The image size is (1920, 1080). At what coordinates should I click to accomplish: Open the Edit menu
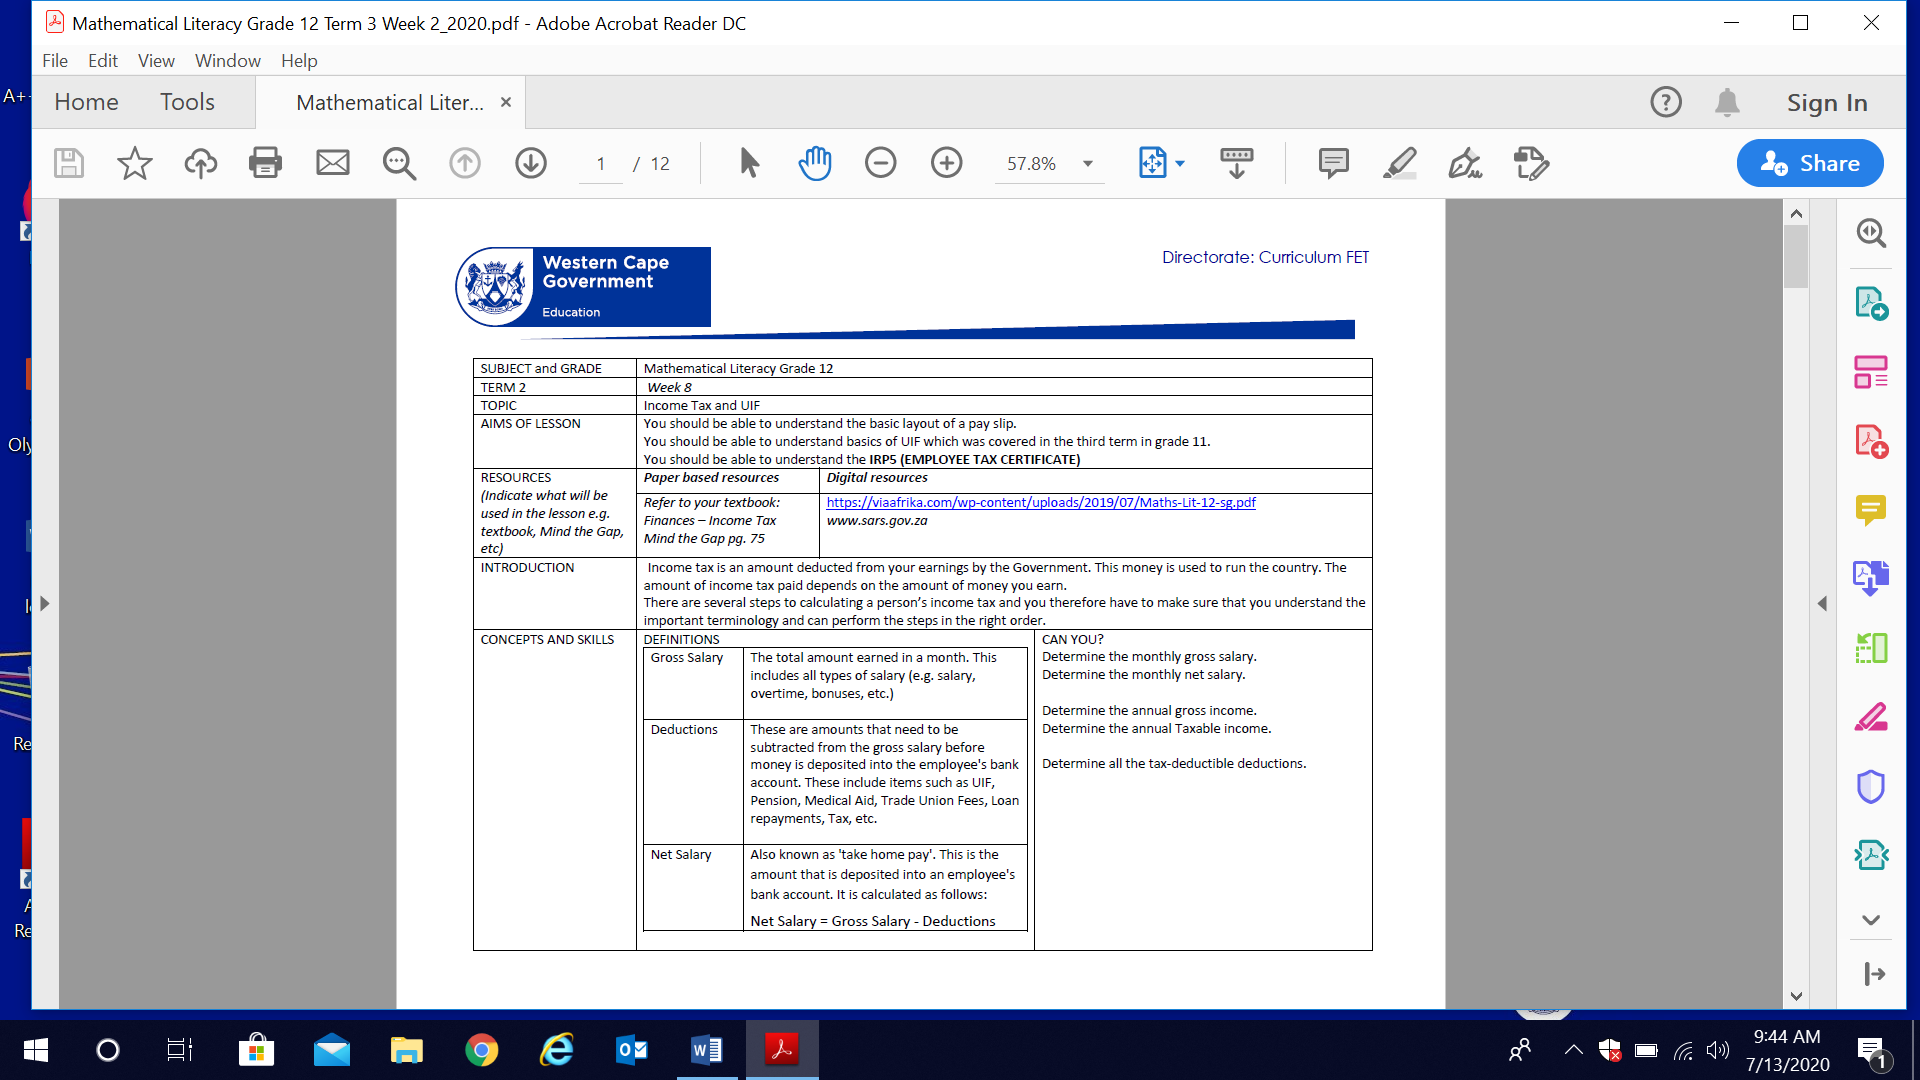point(103,61)
